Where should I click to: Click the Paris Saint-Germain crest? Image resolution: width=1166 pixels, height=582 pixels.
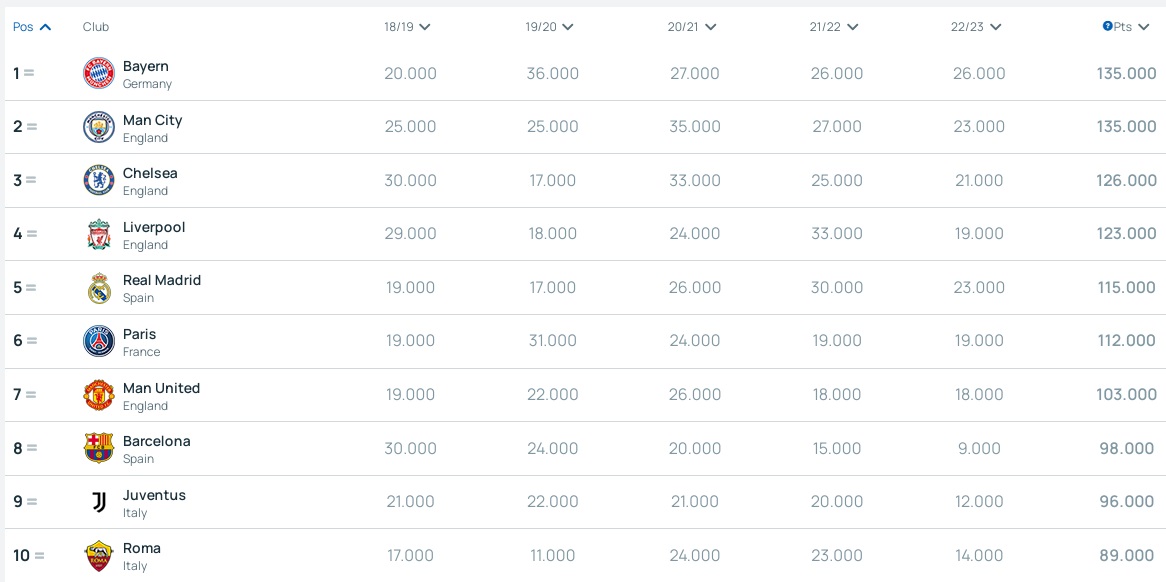click(x=99, y=341)
